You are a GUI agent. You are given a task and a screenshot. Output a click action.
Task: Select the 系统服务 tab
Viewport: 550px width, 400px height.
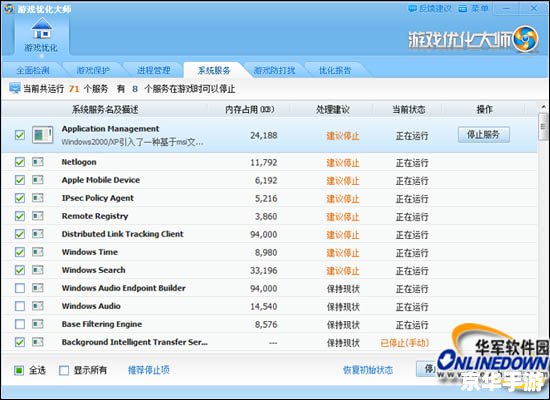pos(214,70)
